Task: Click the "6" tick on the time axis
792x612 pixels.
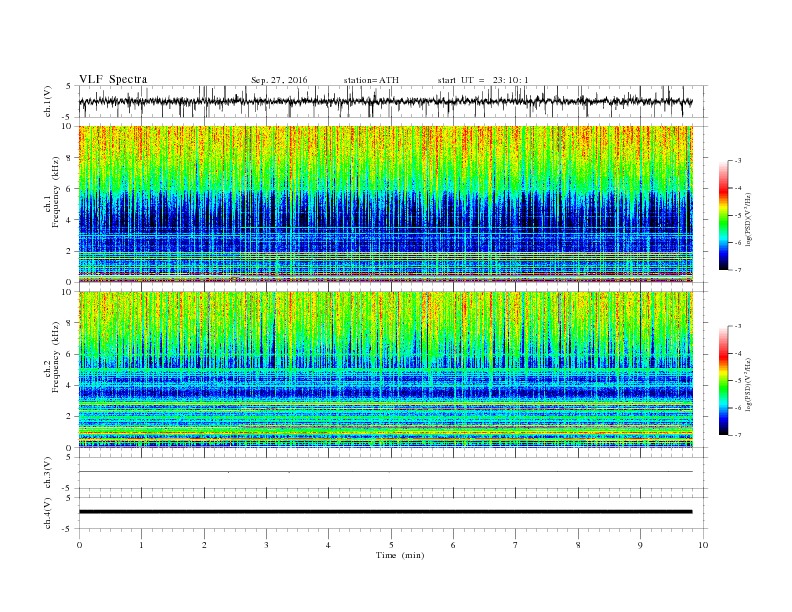Action: (x=453, y=545)
